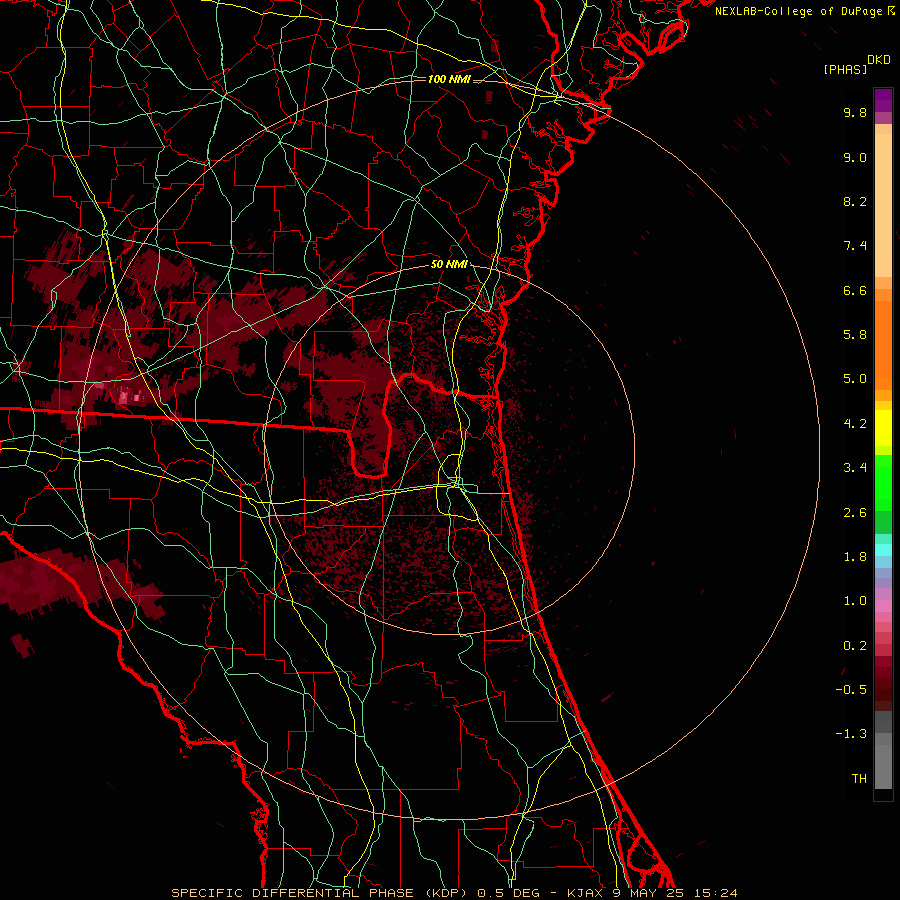Click the [PHAS] units label

point(845,69)
